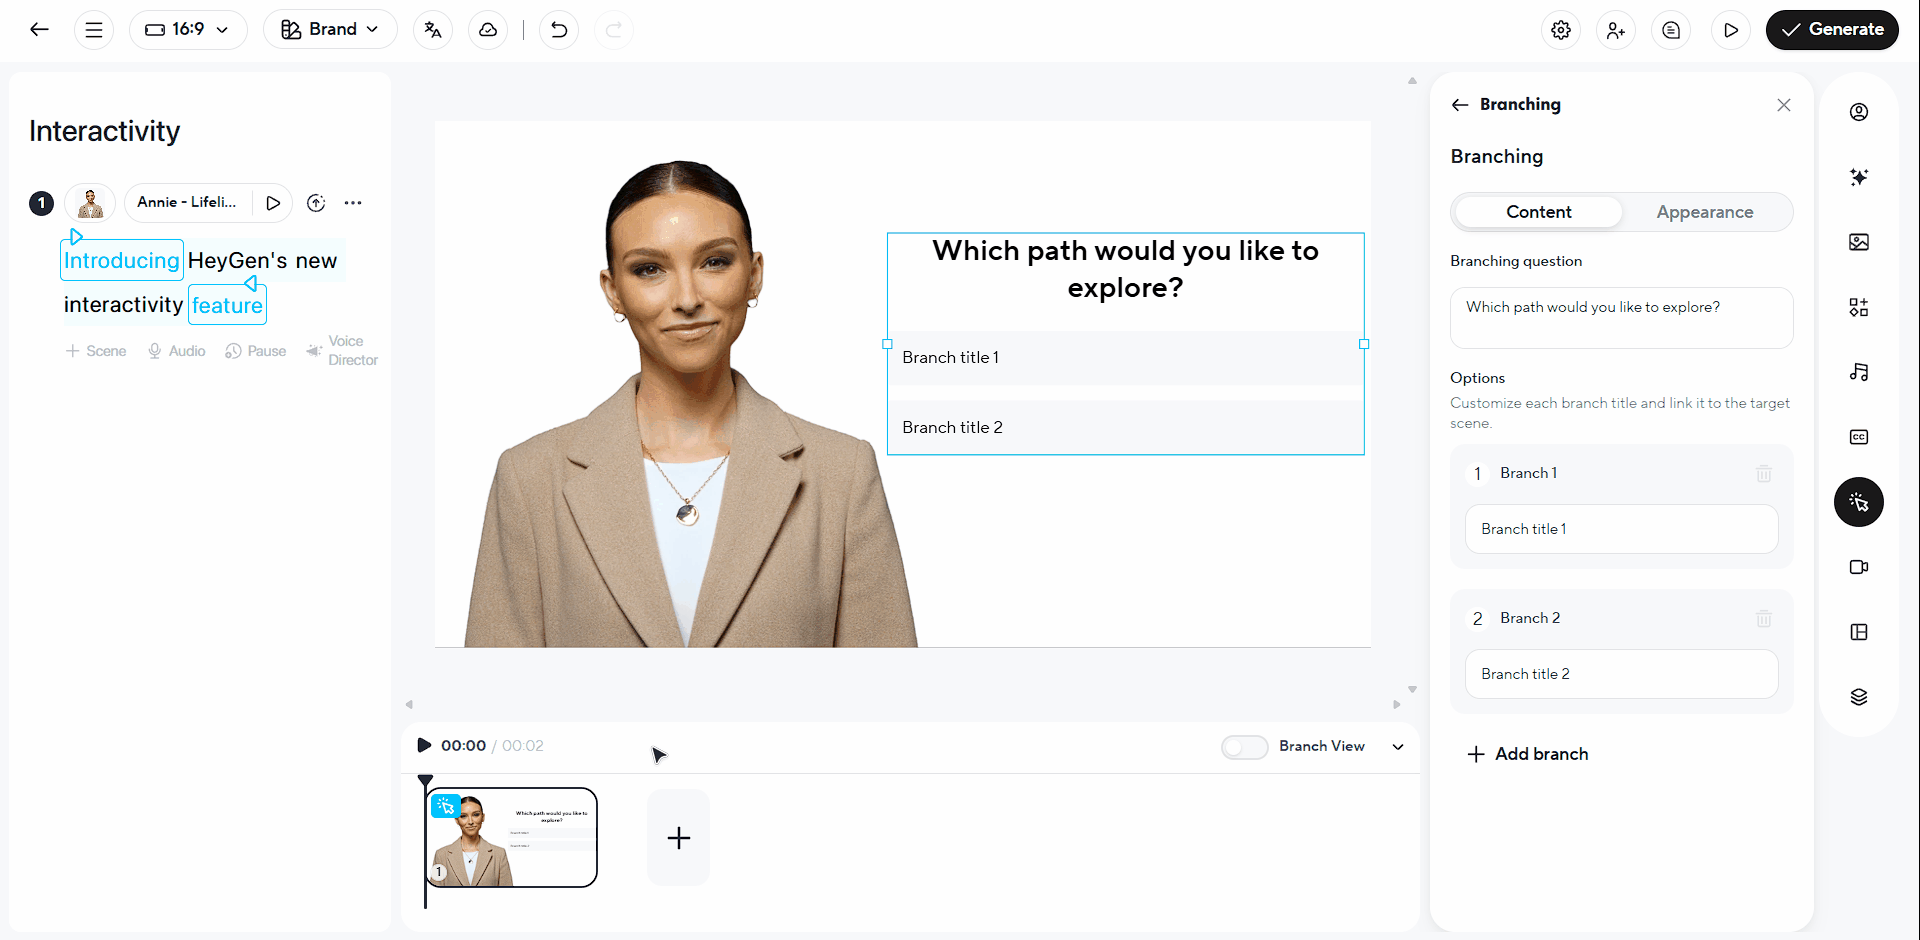Viewport: 1920px width, 940px height.
Task: Click the undo arrow icon
Action: click(559, 30)
